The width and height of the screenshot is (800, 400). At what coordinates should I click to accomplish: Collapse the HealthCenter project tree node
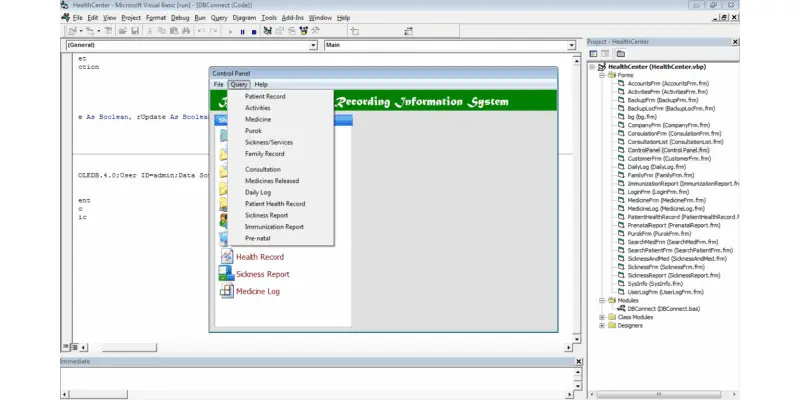point(592,67)
